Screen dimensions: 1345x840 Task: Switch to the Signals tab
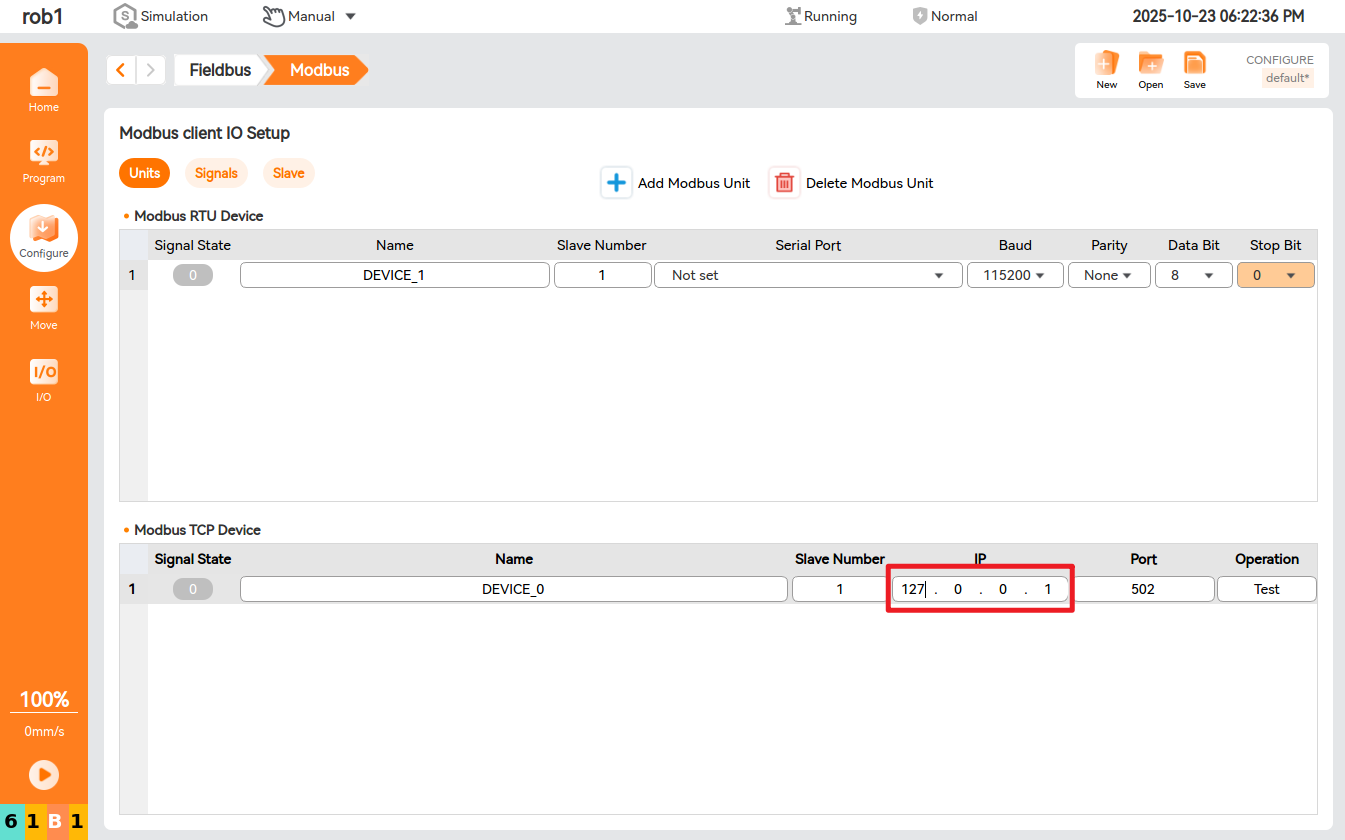[x=216, y=173]
